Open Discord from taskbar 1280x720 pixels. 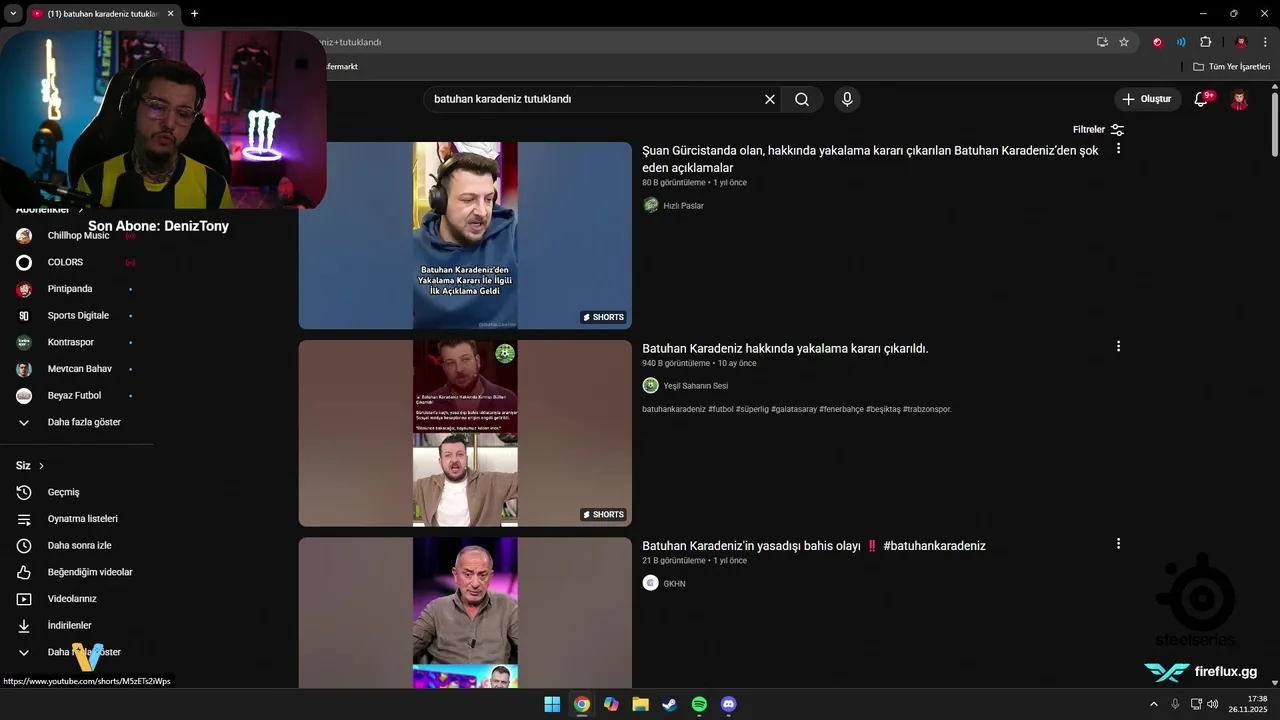pos(728,704)
